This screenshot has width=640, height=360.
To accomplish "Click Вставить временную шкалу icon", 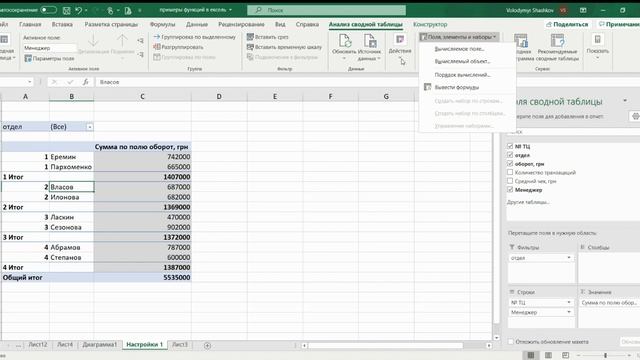I will pos(250,47).
